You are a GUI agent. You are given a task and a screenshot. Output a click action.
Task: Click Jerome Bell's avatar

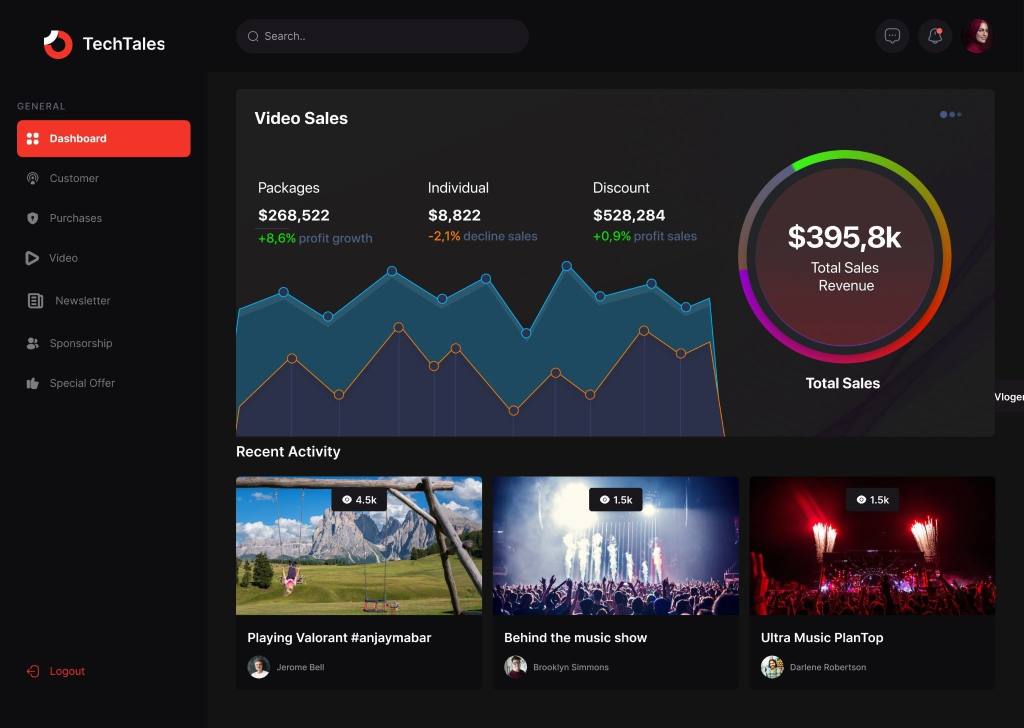(259, 667)
